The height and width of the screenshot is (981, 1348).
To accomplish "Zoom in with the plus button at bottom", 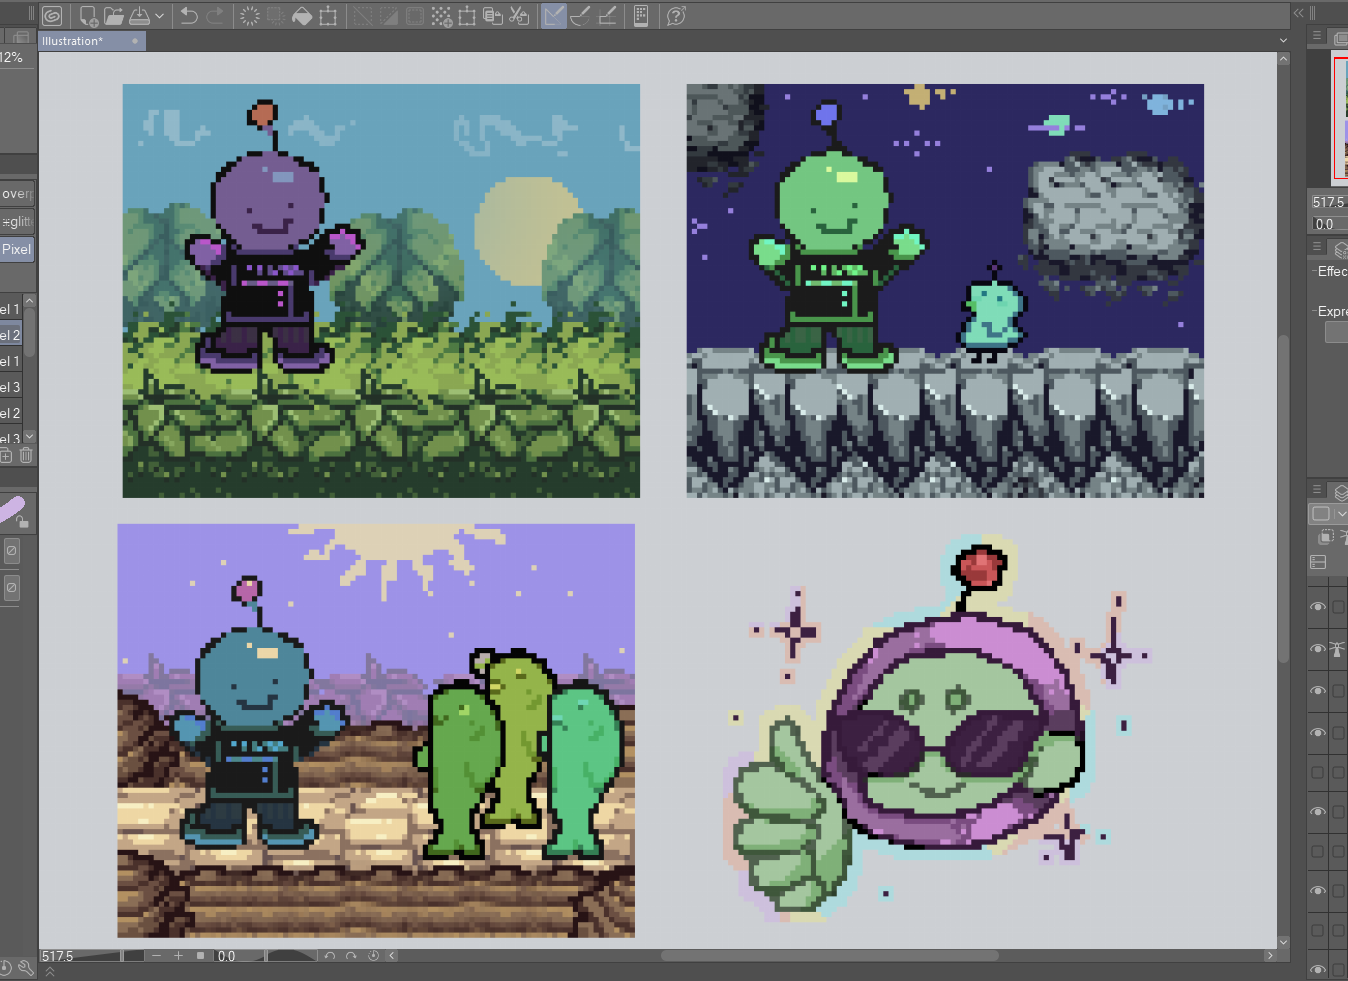I will point(178,956).
